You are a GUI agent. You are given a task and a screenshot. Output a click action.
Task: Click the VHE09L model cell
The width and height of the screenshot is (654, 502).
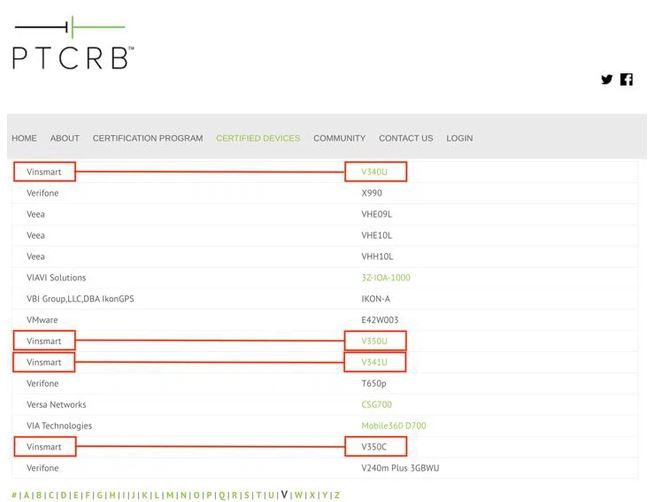[x=377, y=214]
